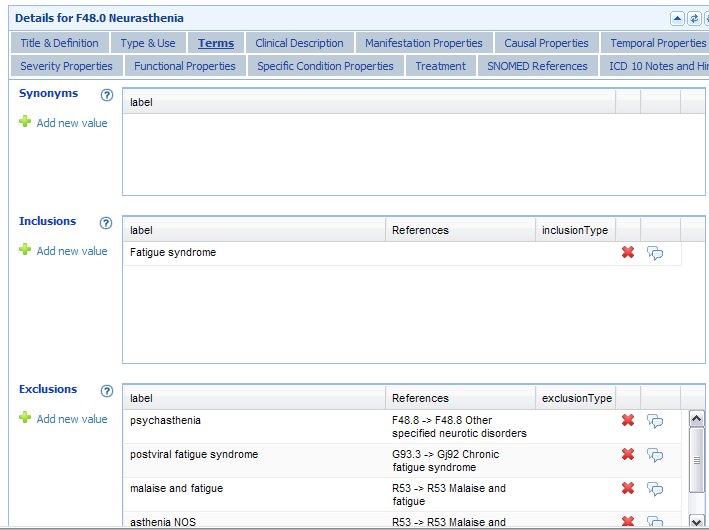Refresh the Details panel
Image resolution: width=709 pixels, height=530 pixels.
[x=693, y=18]
